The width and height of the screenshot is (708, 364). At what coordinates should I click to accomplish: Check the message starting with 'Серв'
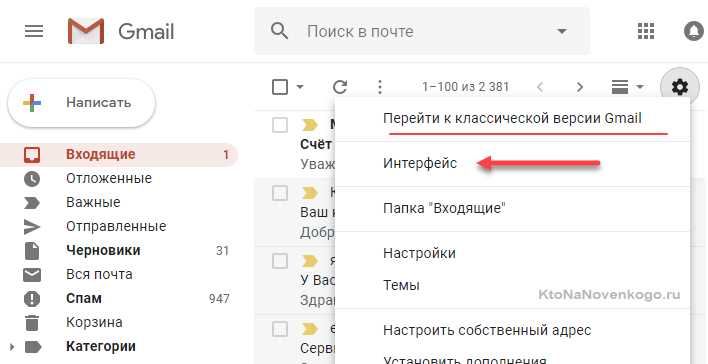[280, 329]
